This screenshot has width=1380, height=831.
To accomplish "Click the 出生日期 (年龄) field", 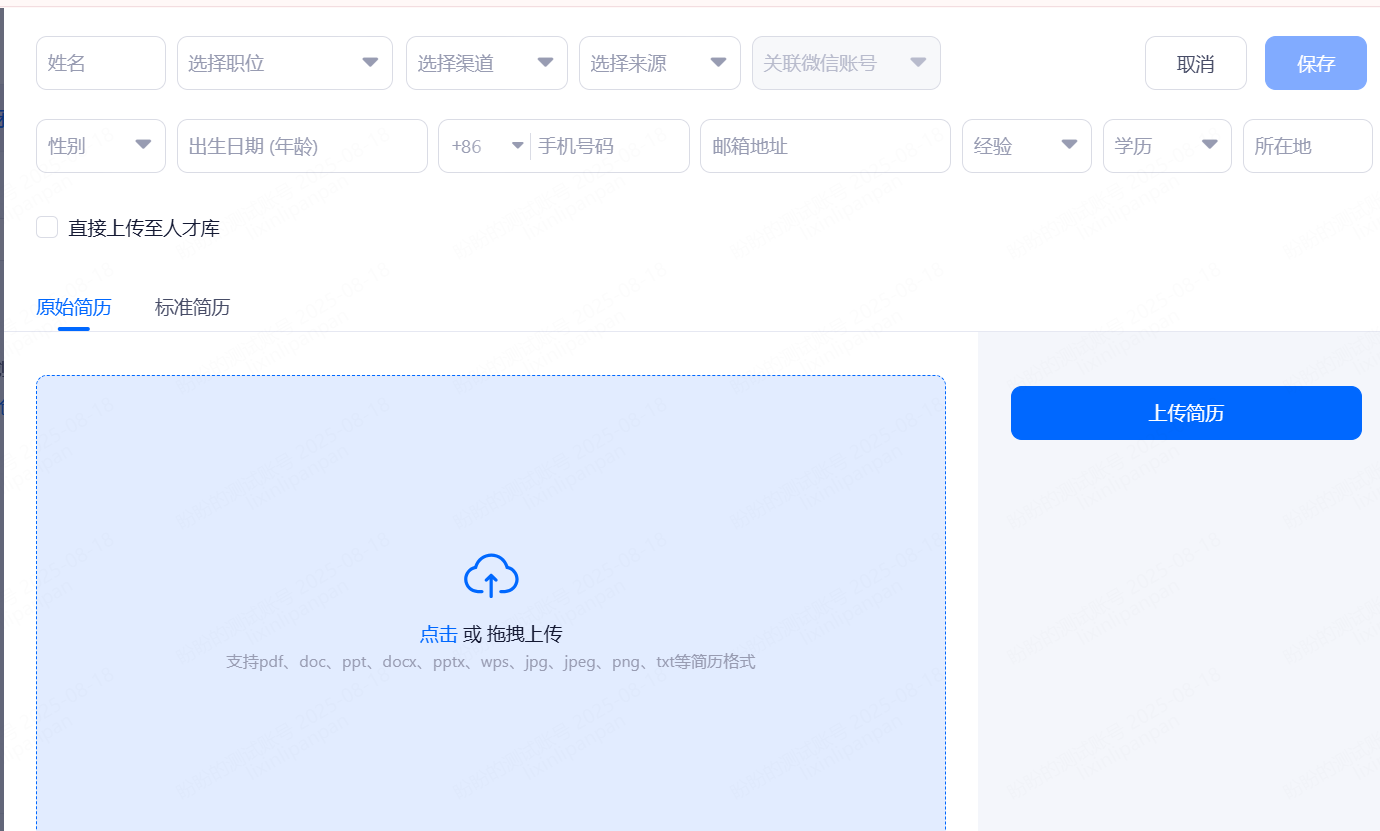I will (x=301, y=146).
